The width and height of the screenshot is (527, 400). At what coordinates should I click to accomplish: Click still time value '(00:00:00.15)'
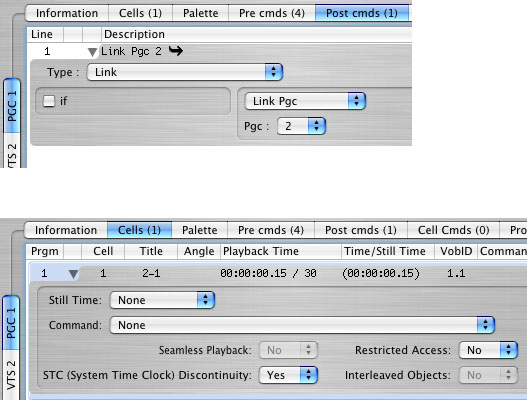tap(381, 273)
